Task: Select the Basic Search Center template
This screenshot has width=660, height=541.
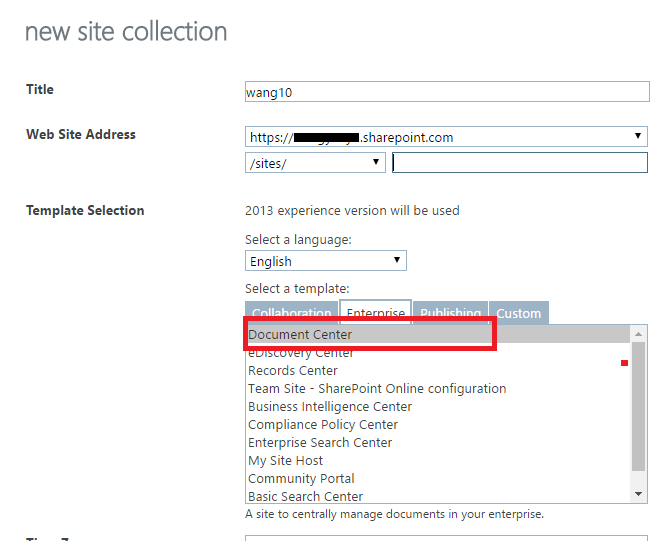Action: pos(438,496)
